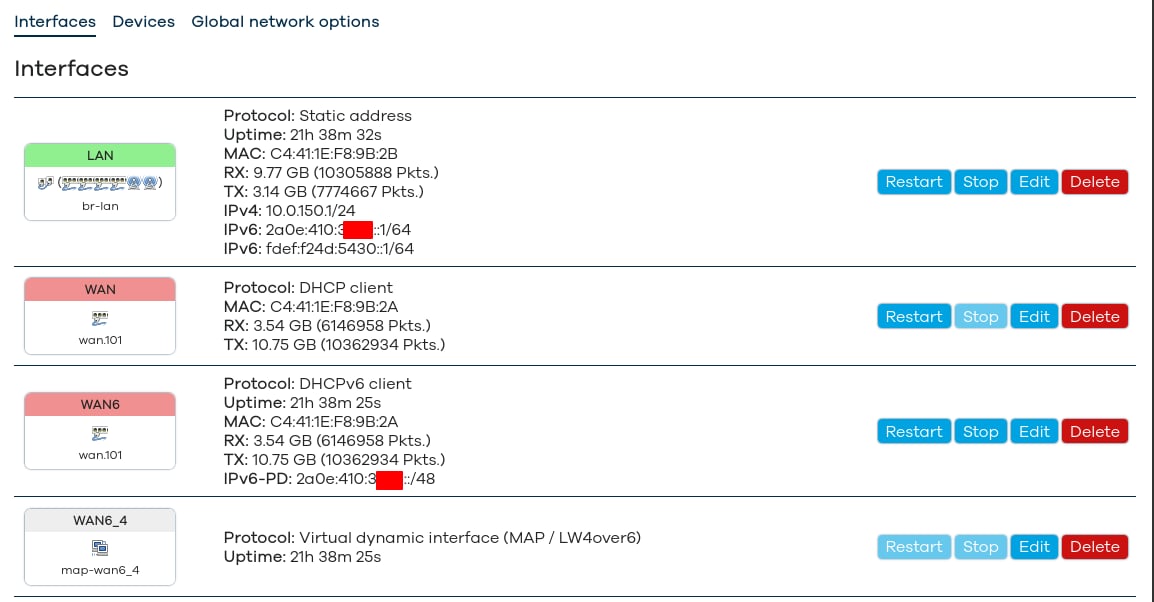Click the red WAN6 interface badge
Screen dimensions: 1154x602
100,405
